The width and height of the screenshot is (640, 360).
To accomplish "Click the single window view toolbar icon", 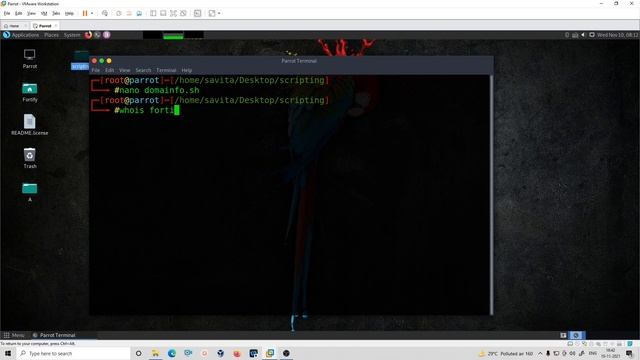I will point(163,13).
